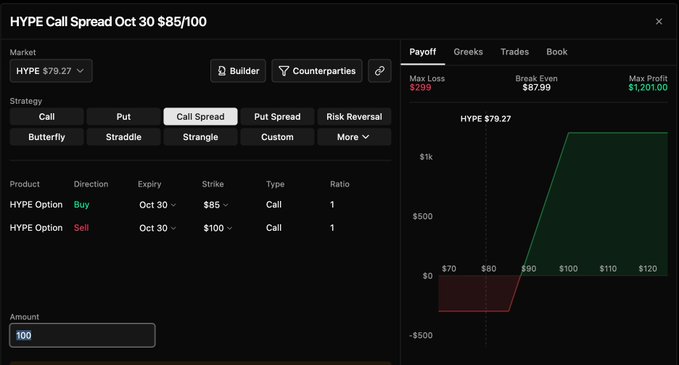Click the Break Even $87.99 value
679x365 pixels.
click(x=537, y=87)
